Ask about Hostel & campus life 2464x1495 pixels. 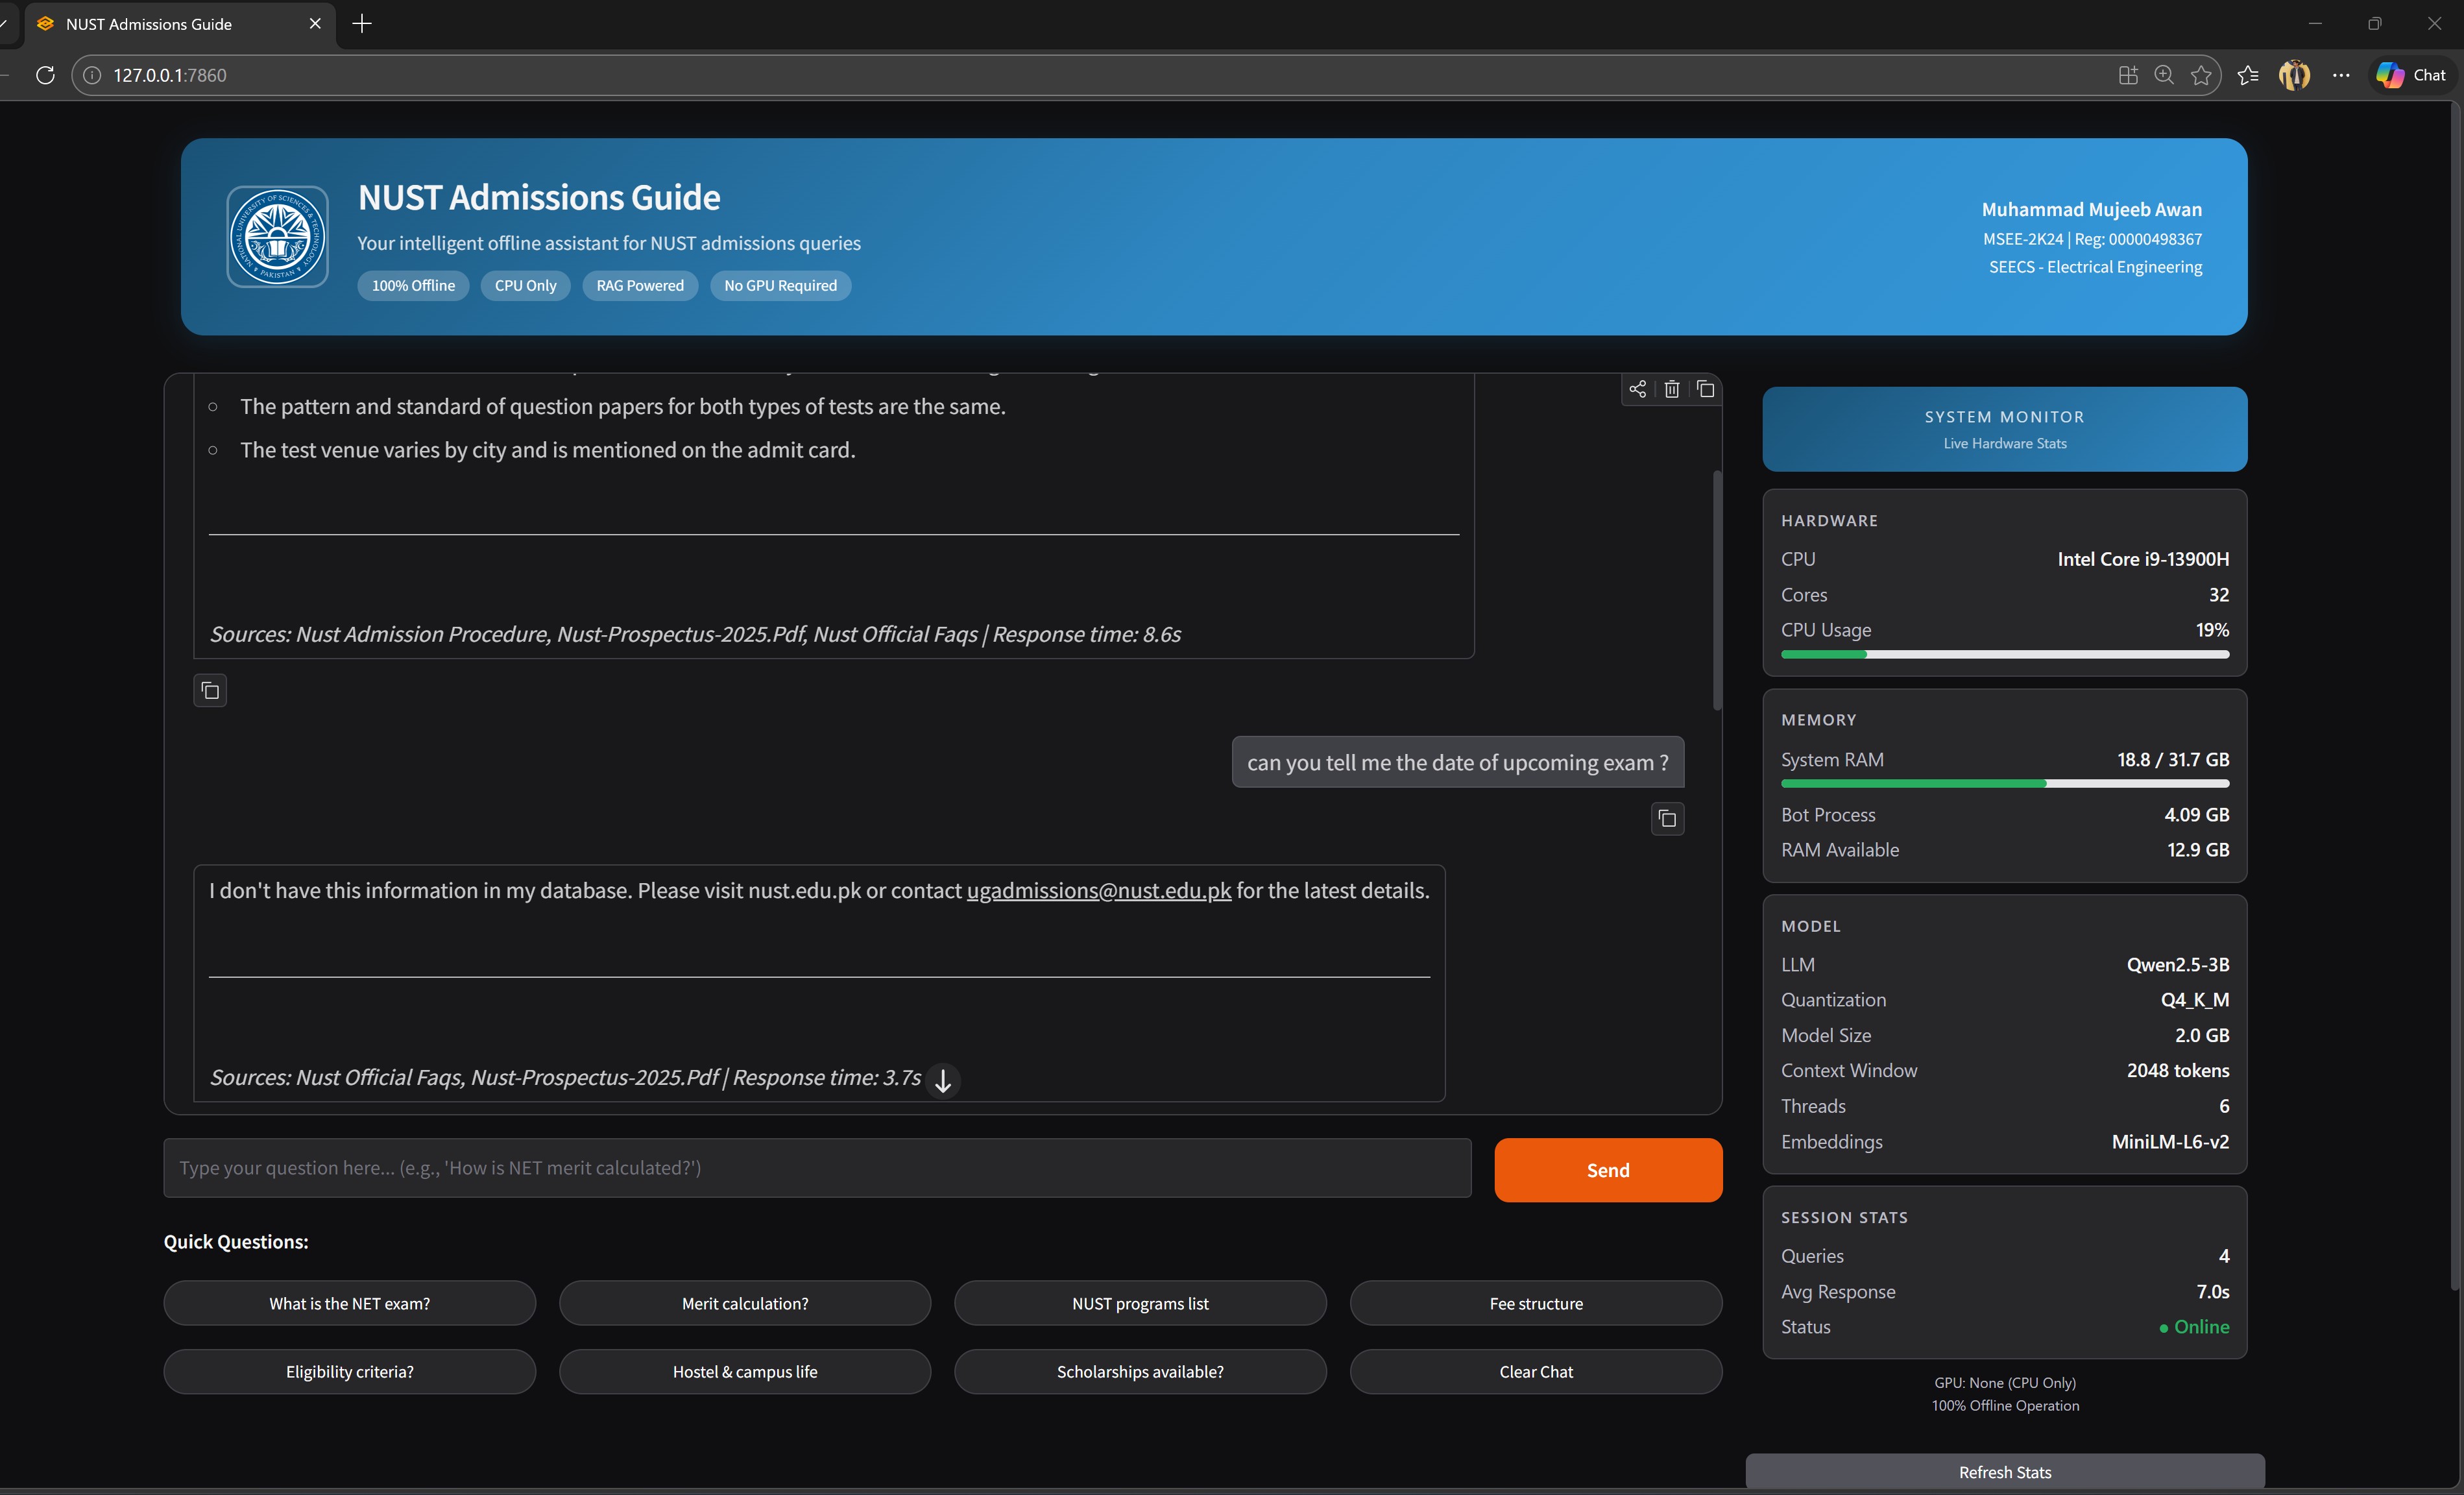click(x=745, y=1371)
